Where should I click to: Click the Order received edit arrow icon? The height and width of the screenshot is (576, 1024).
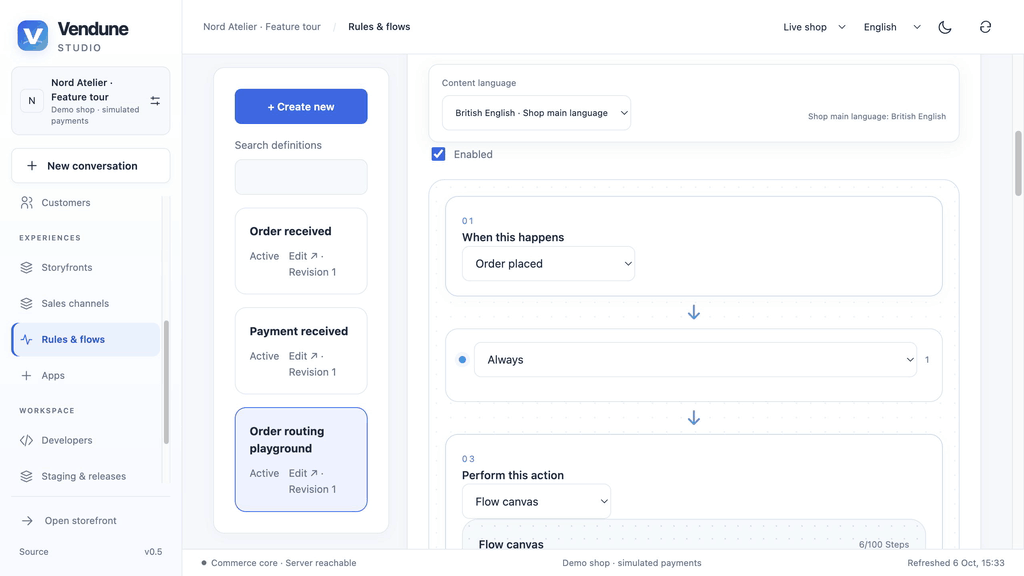[x=314, y=256]
